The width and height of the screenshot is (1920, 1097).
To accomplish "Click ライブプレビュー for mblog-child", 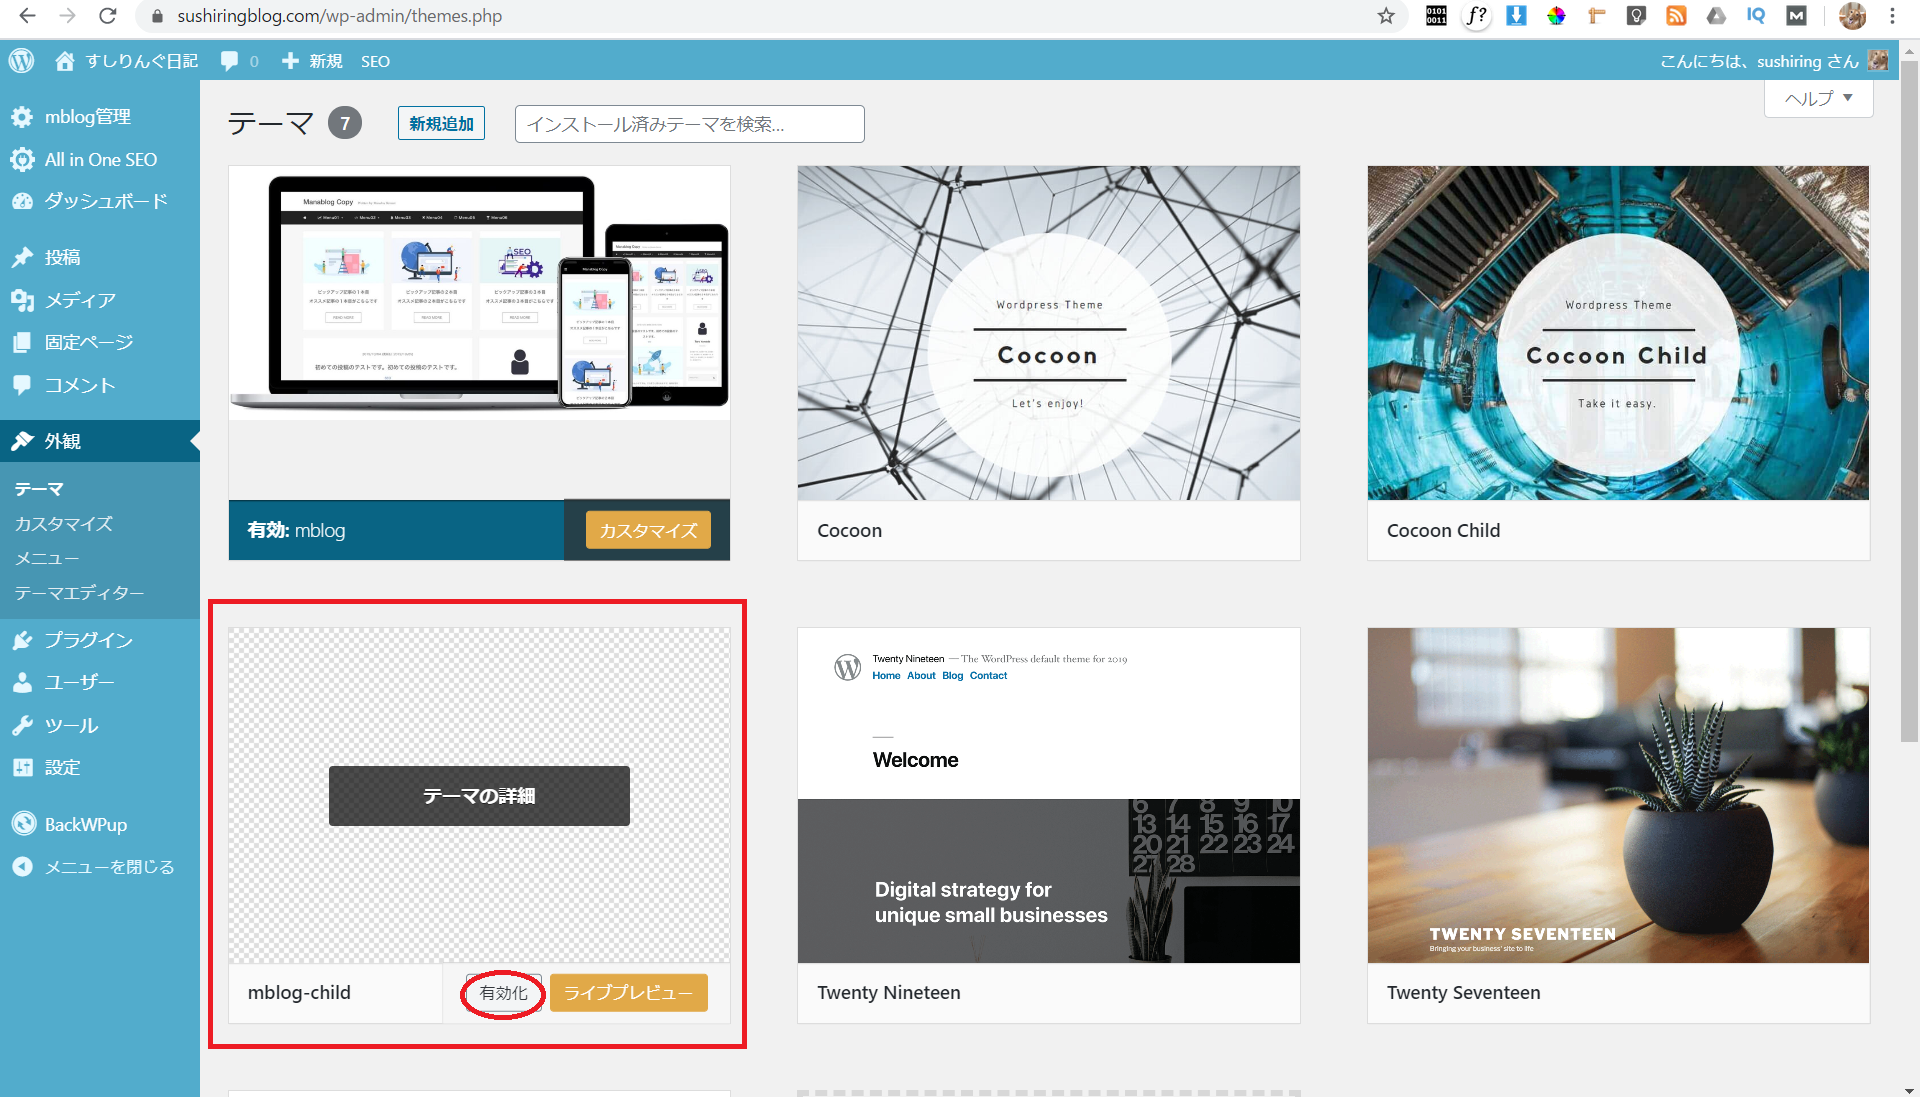I will [x=628, y=993].
